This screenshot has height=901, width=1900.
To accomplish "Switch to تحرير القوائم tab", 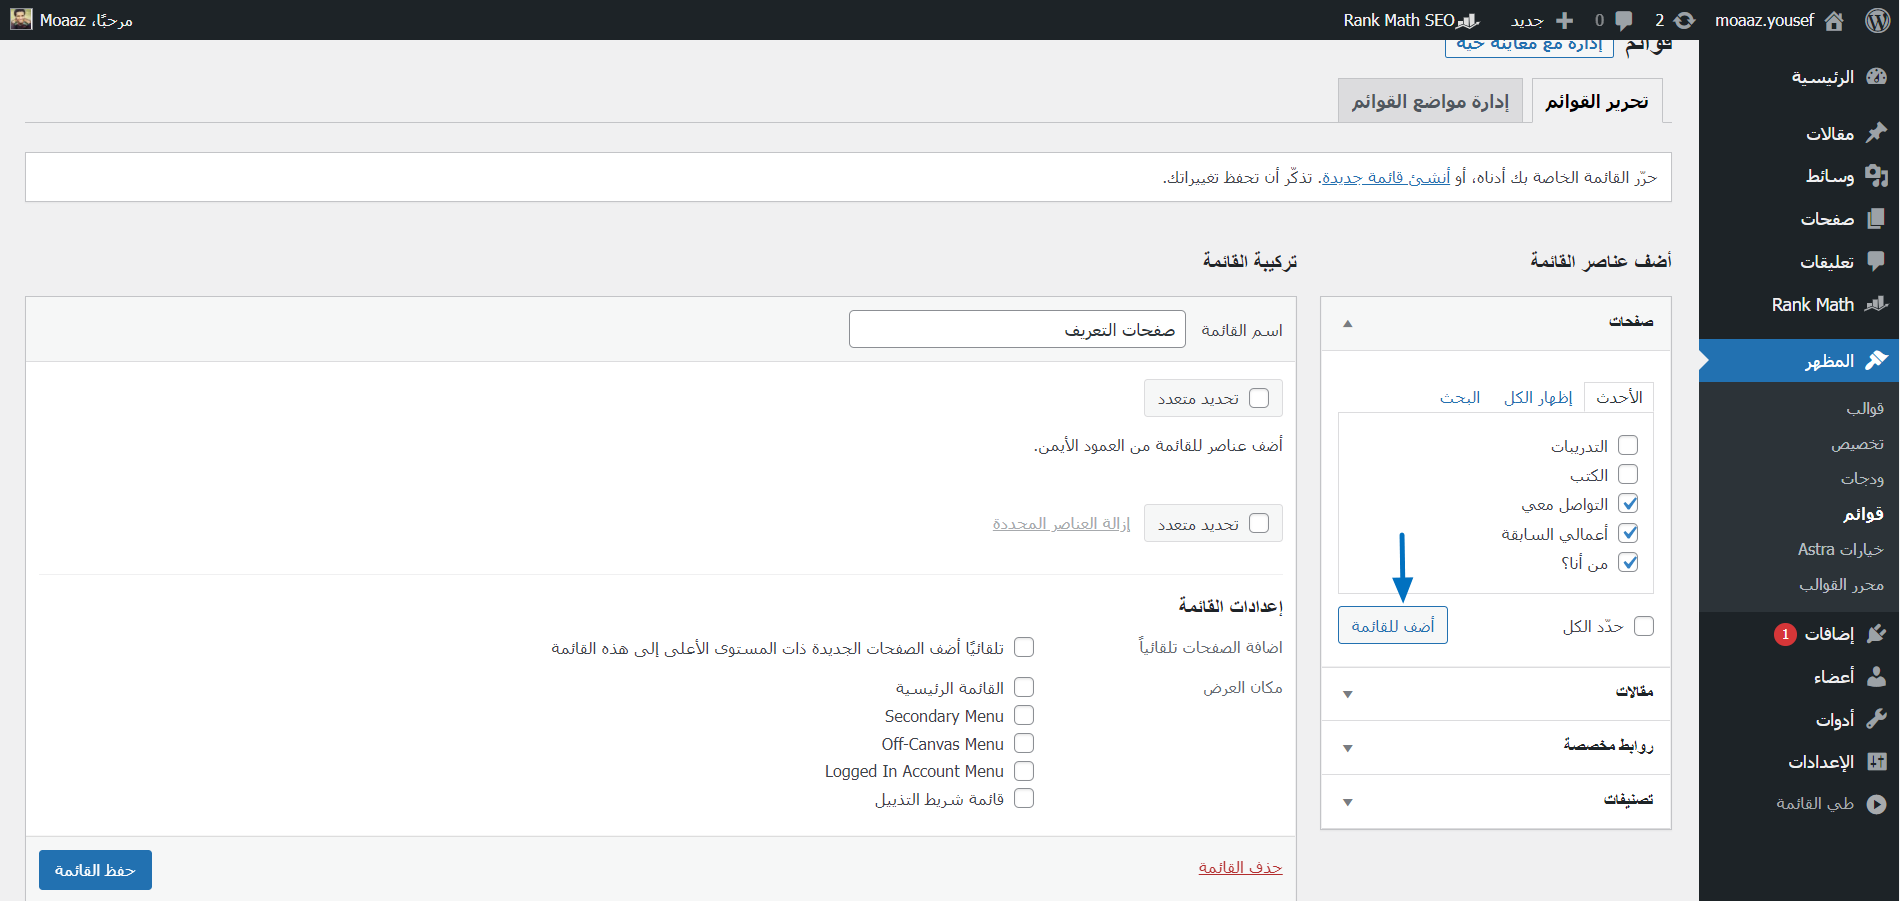I will (x=1597, y=102).
